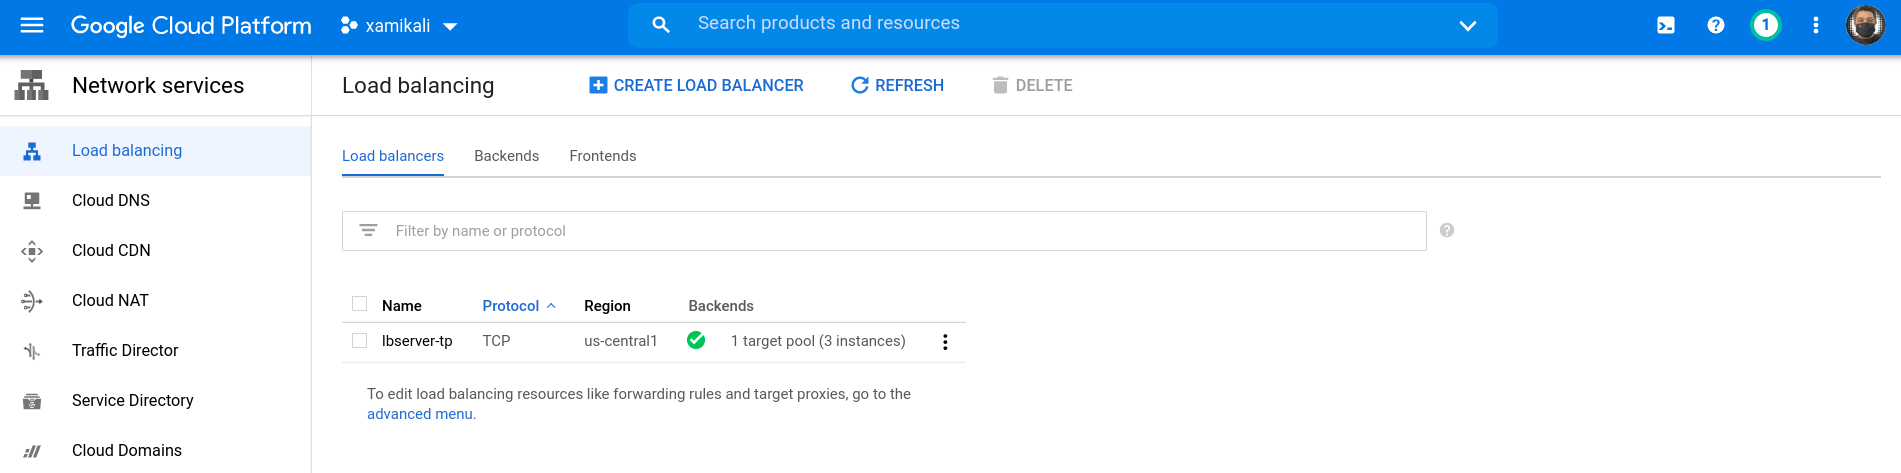This screenshot has height=473, width=1901.
Task: Click the Cloud NAT sidebar icon
Action: click(x=32, y=301)
